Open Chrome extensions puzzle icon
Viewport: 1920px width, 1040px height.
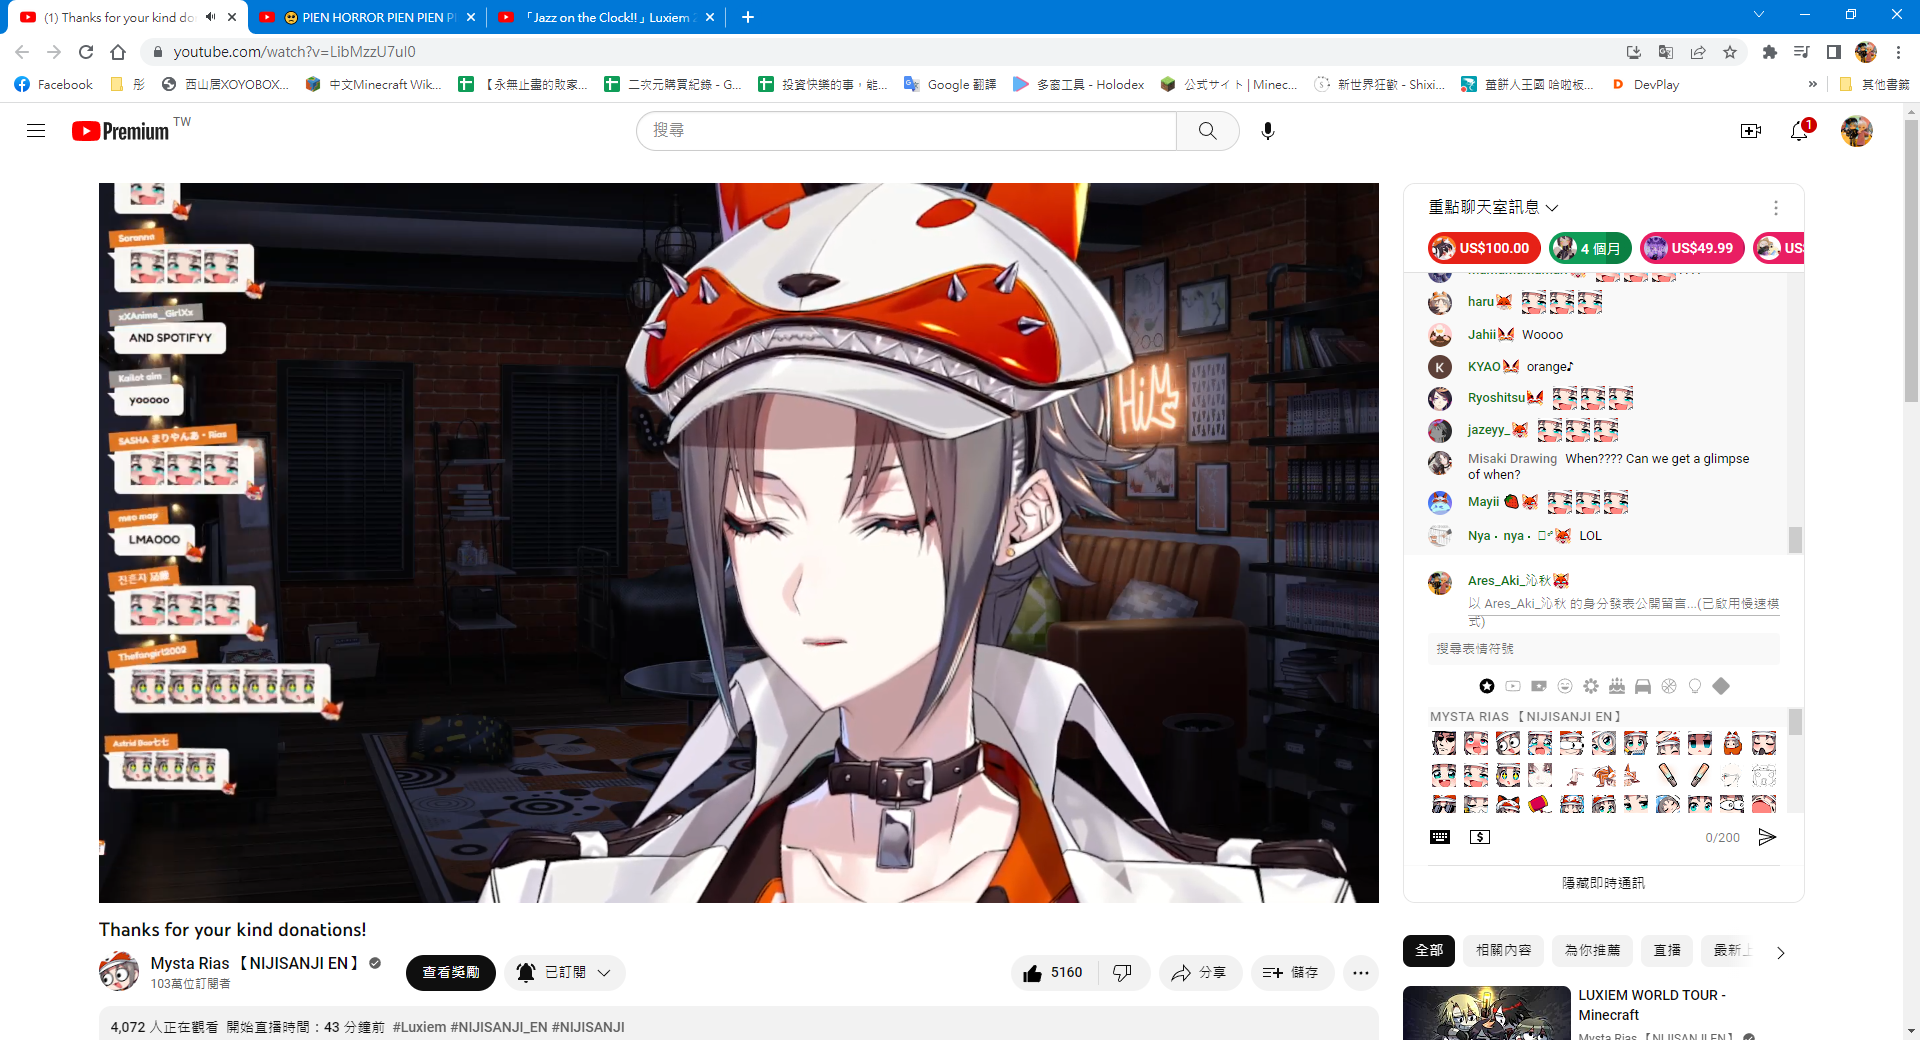pos(1770,52)
